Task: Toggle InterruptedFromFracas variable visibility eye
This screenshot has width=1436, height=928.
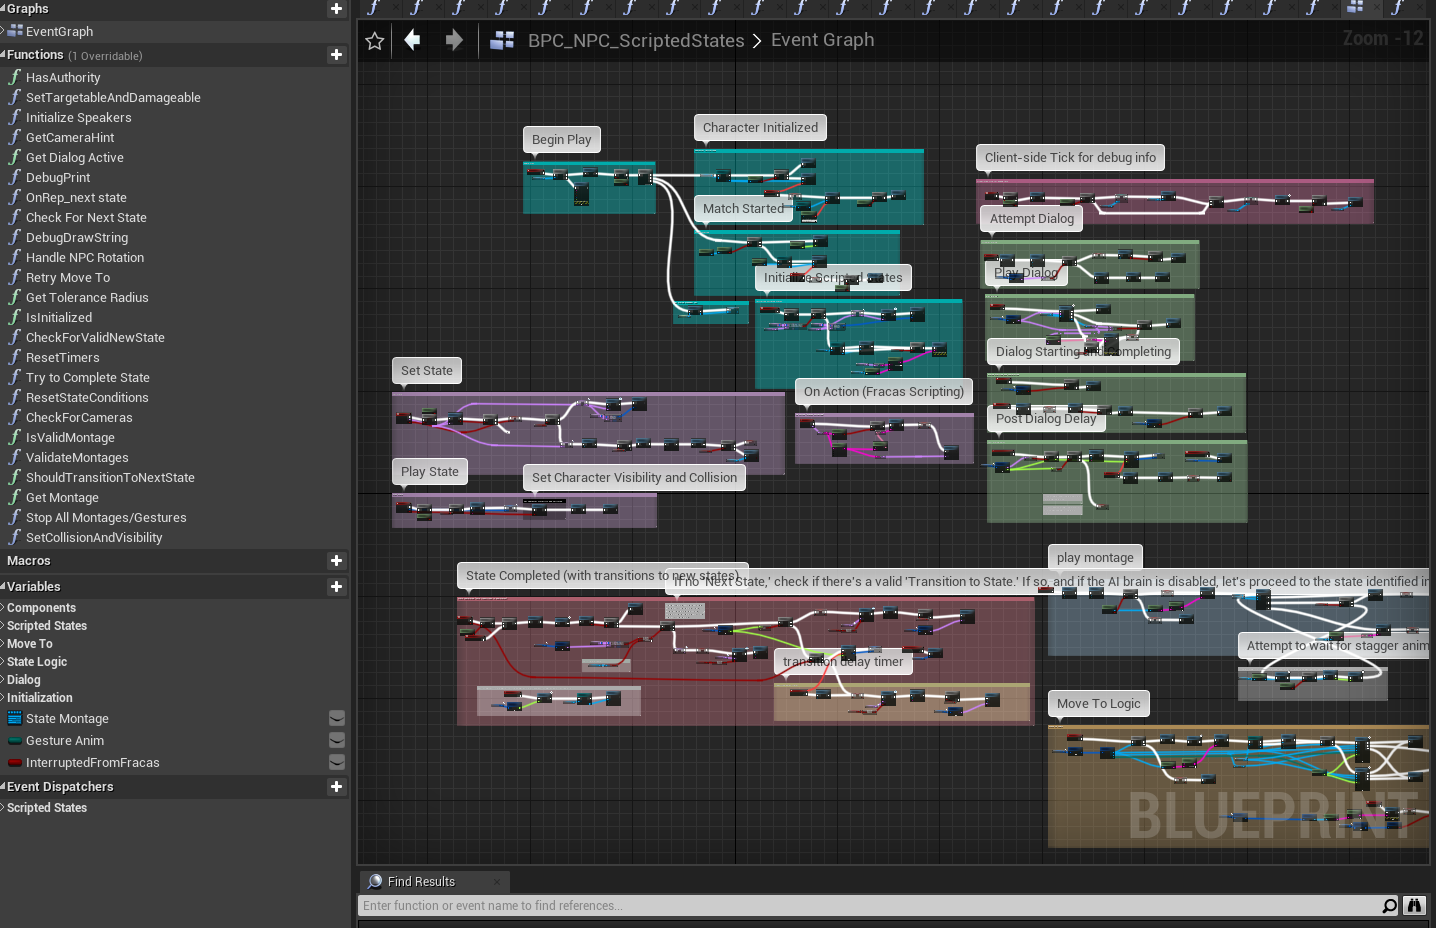Action: pyautogui.click(x=337, y=763)
